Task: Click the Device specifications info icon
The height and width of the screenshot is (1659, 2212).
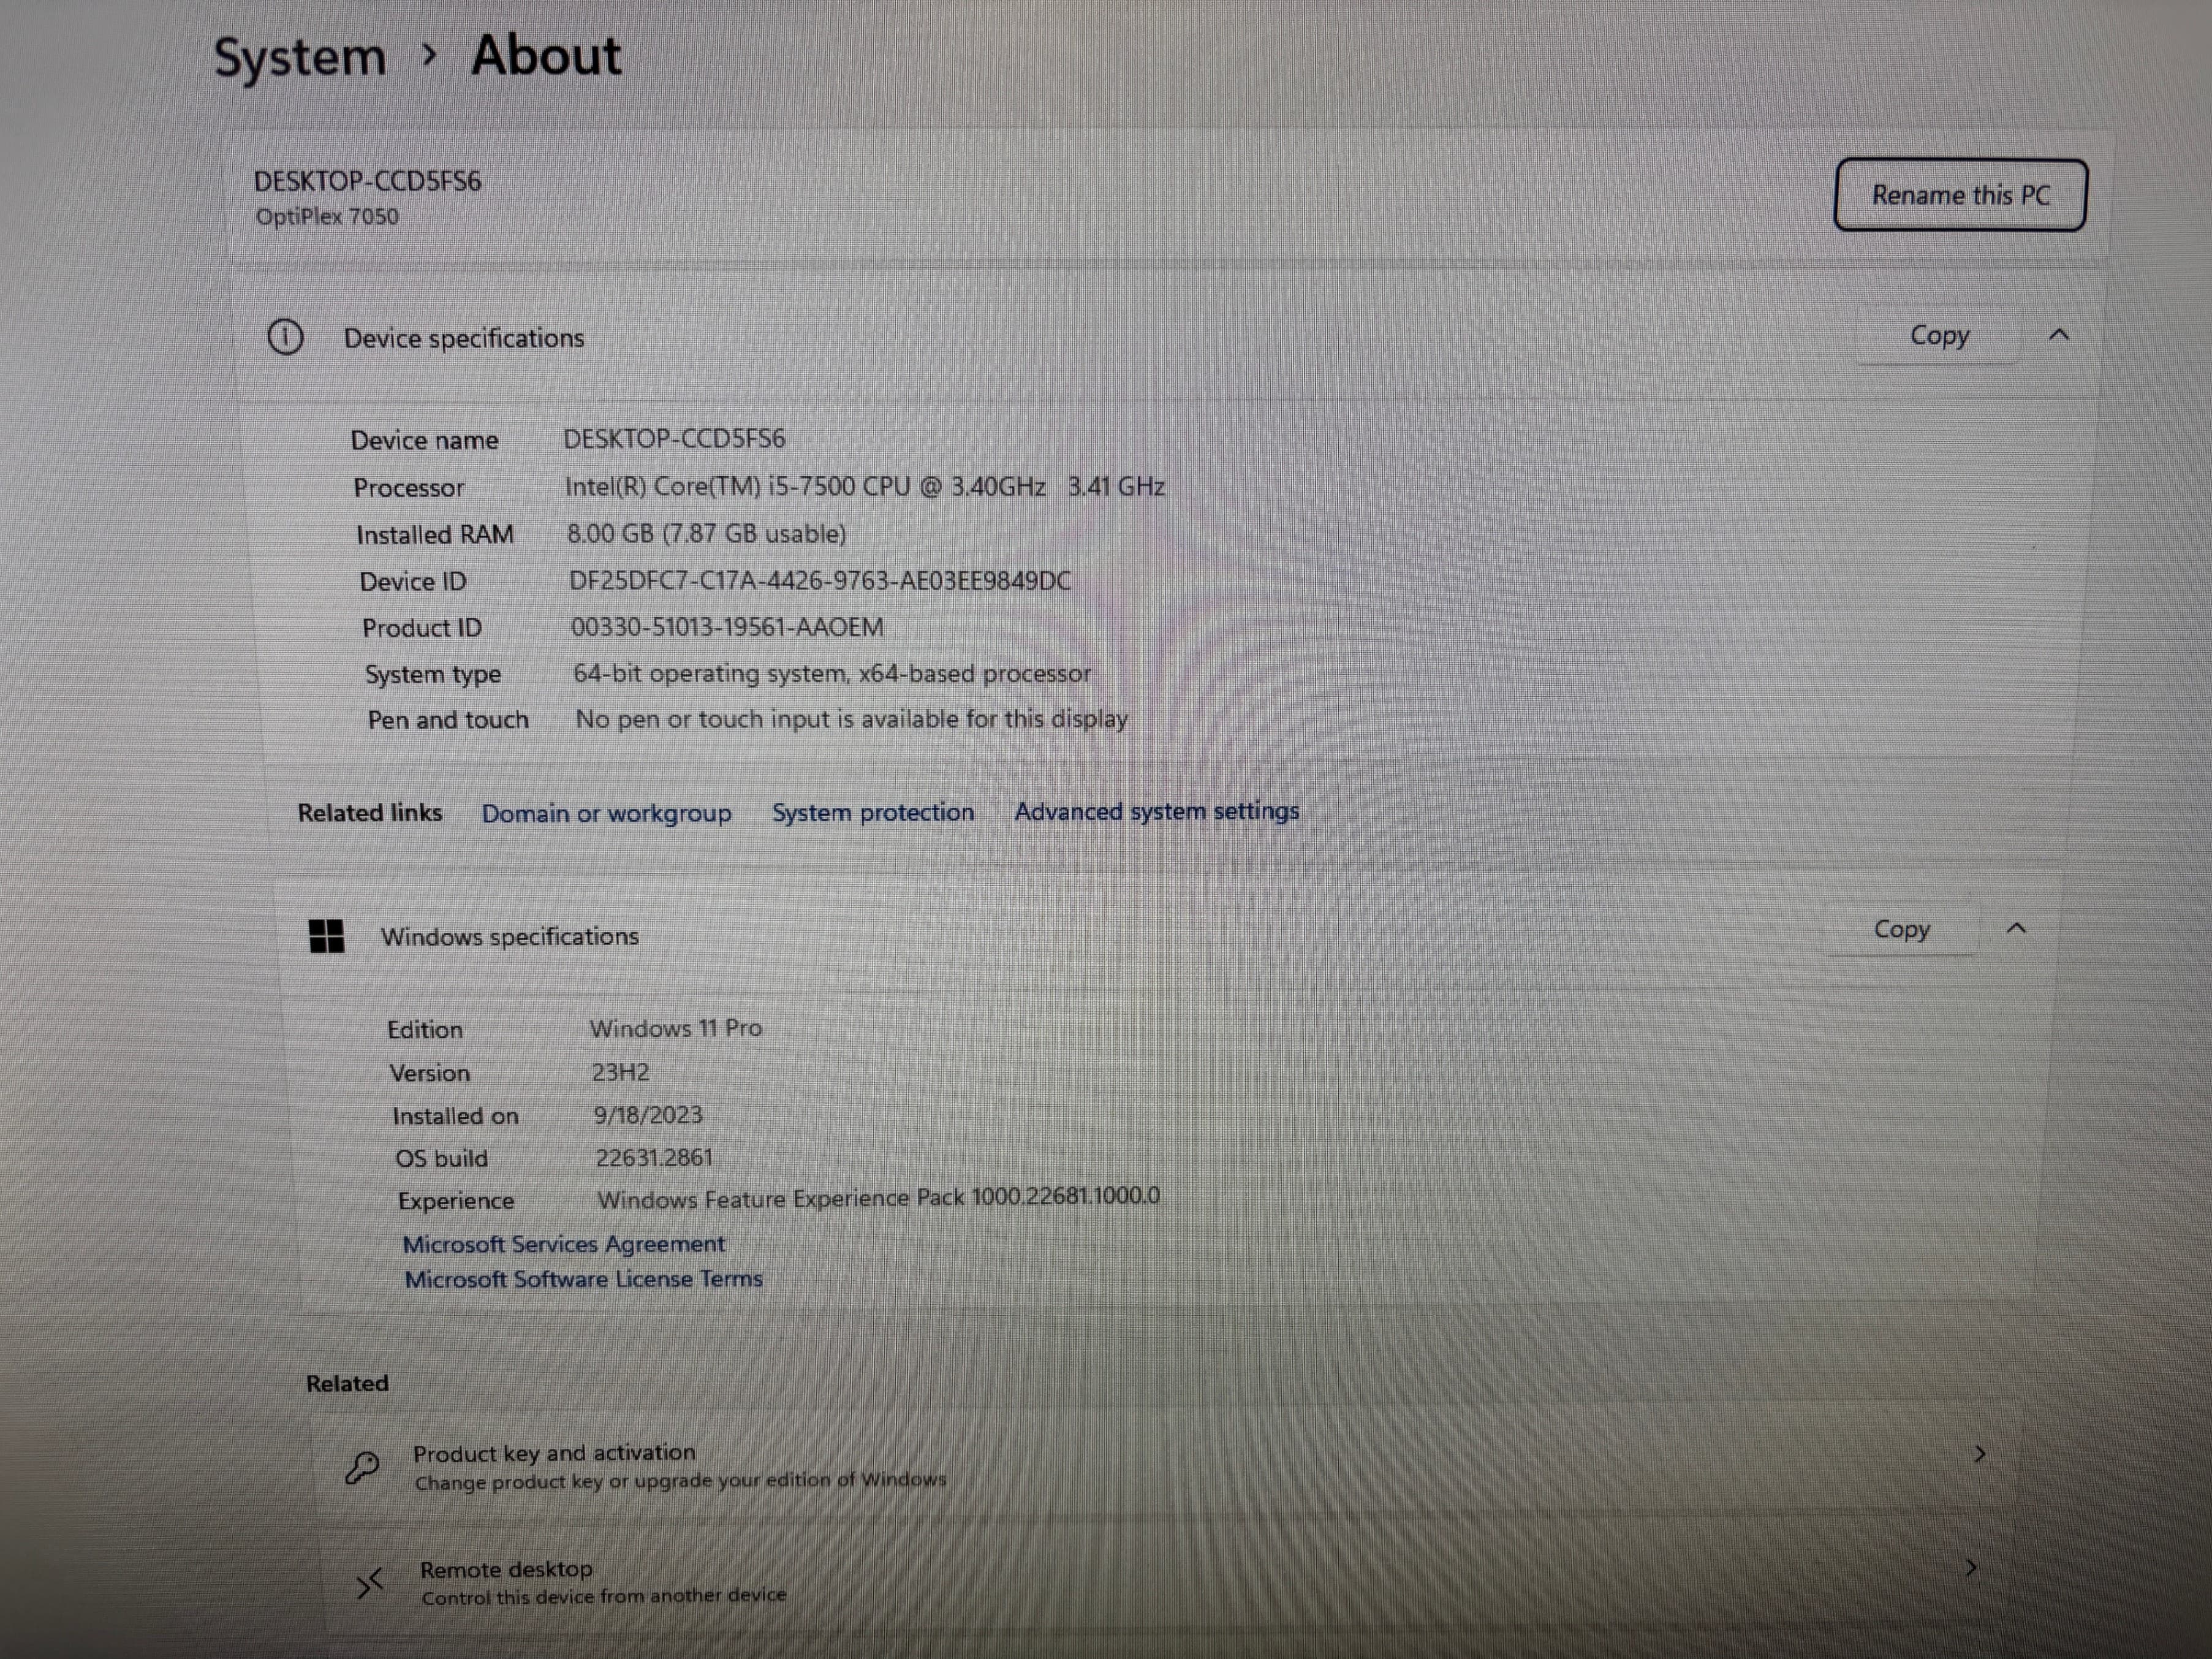Action: pyautogui.click(x=285, y=337)
